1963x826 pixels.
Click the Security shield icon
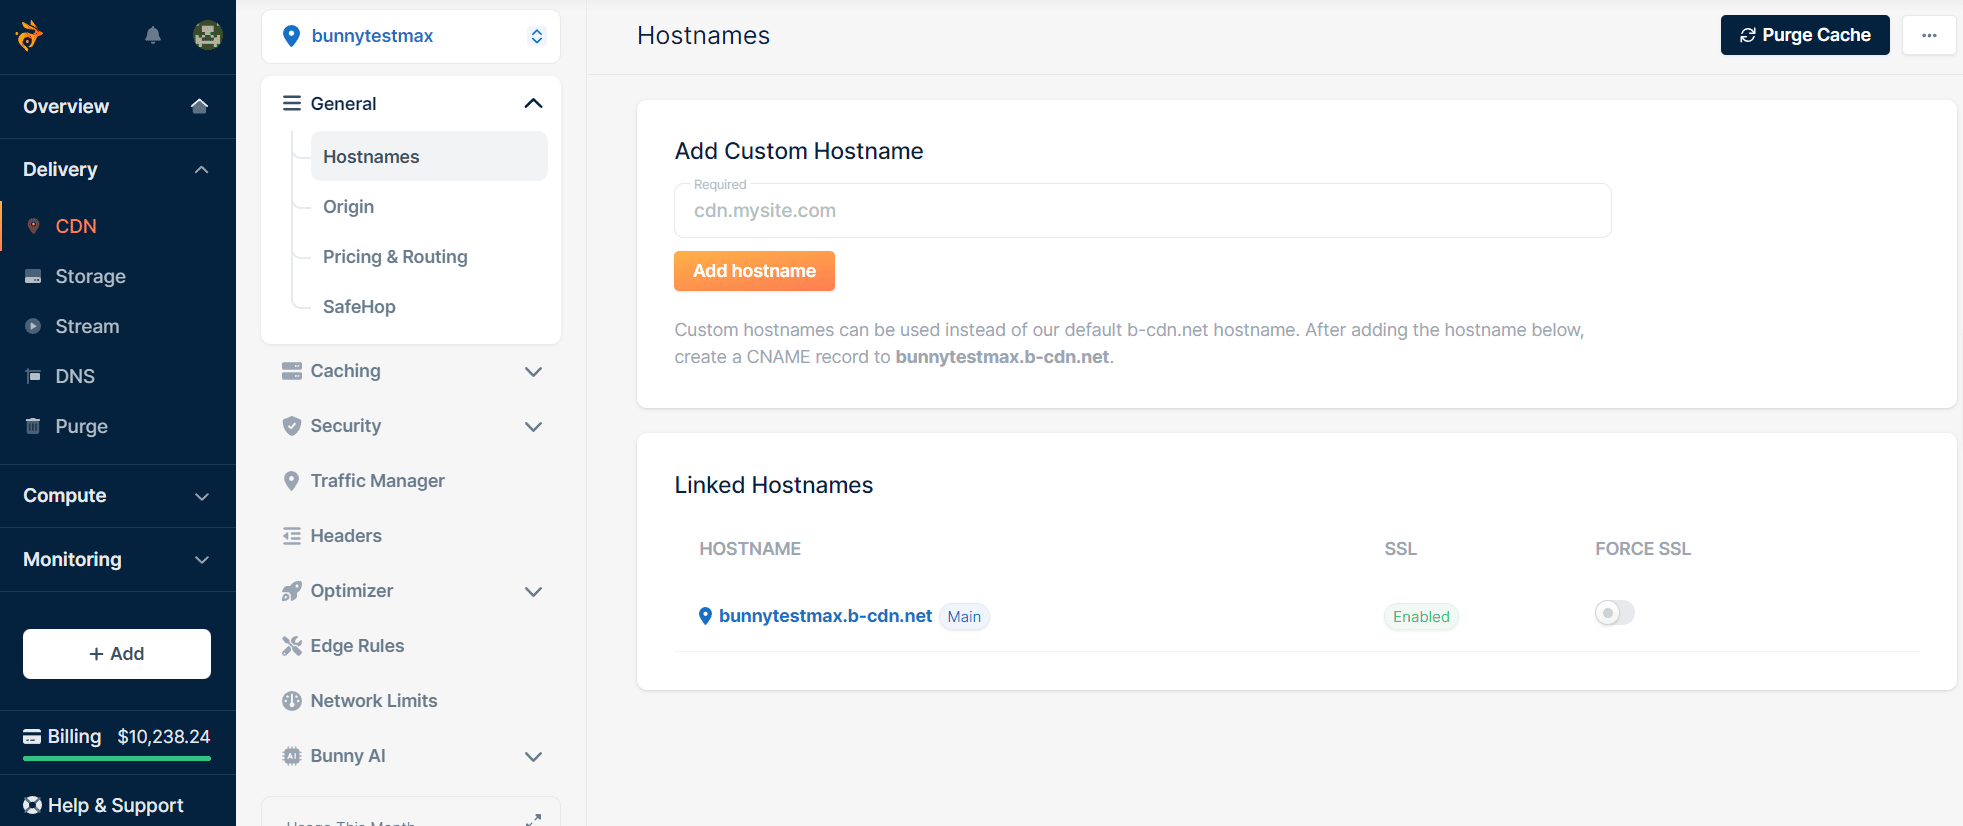pos(292,426)
